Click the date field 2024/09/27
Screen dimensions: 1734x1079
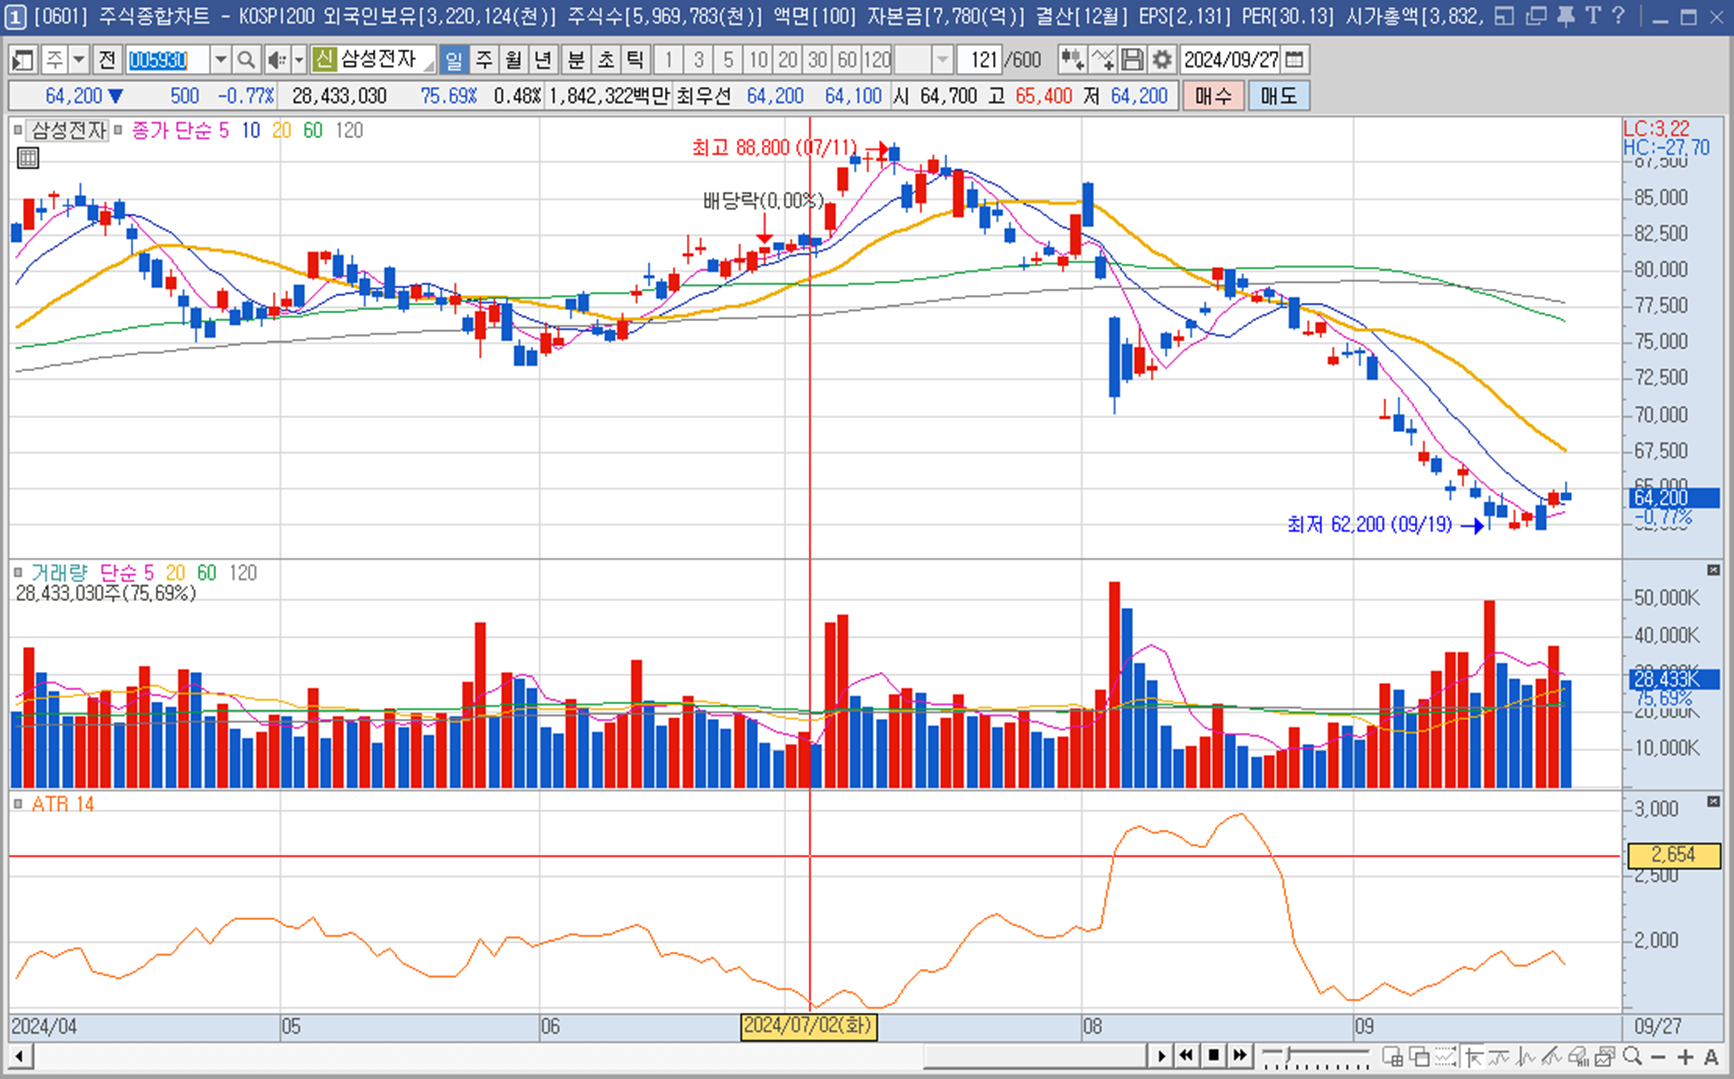tap(1231, 60)
